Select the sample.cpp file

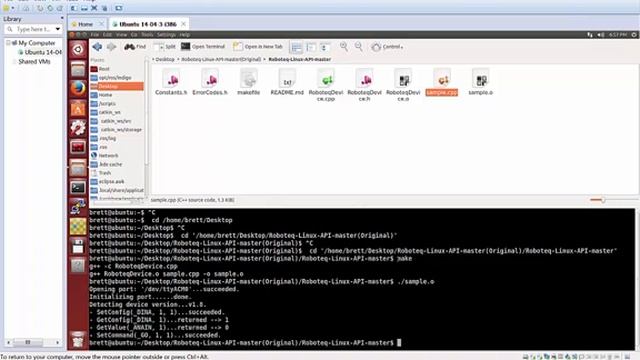click(442, 82)
